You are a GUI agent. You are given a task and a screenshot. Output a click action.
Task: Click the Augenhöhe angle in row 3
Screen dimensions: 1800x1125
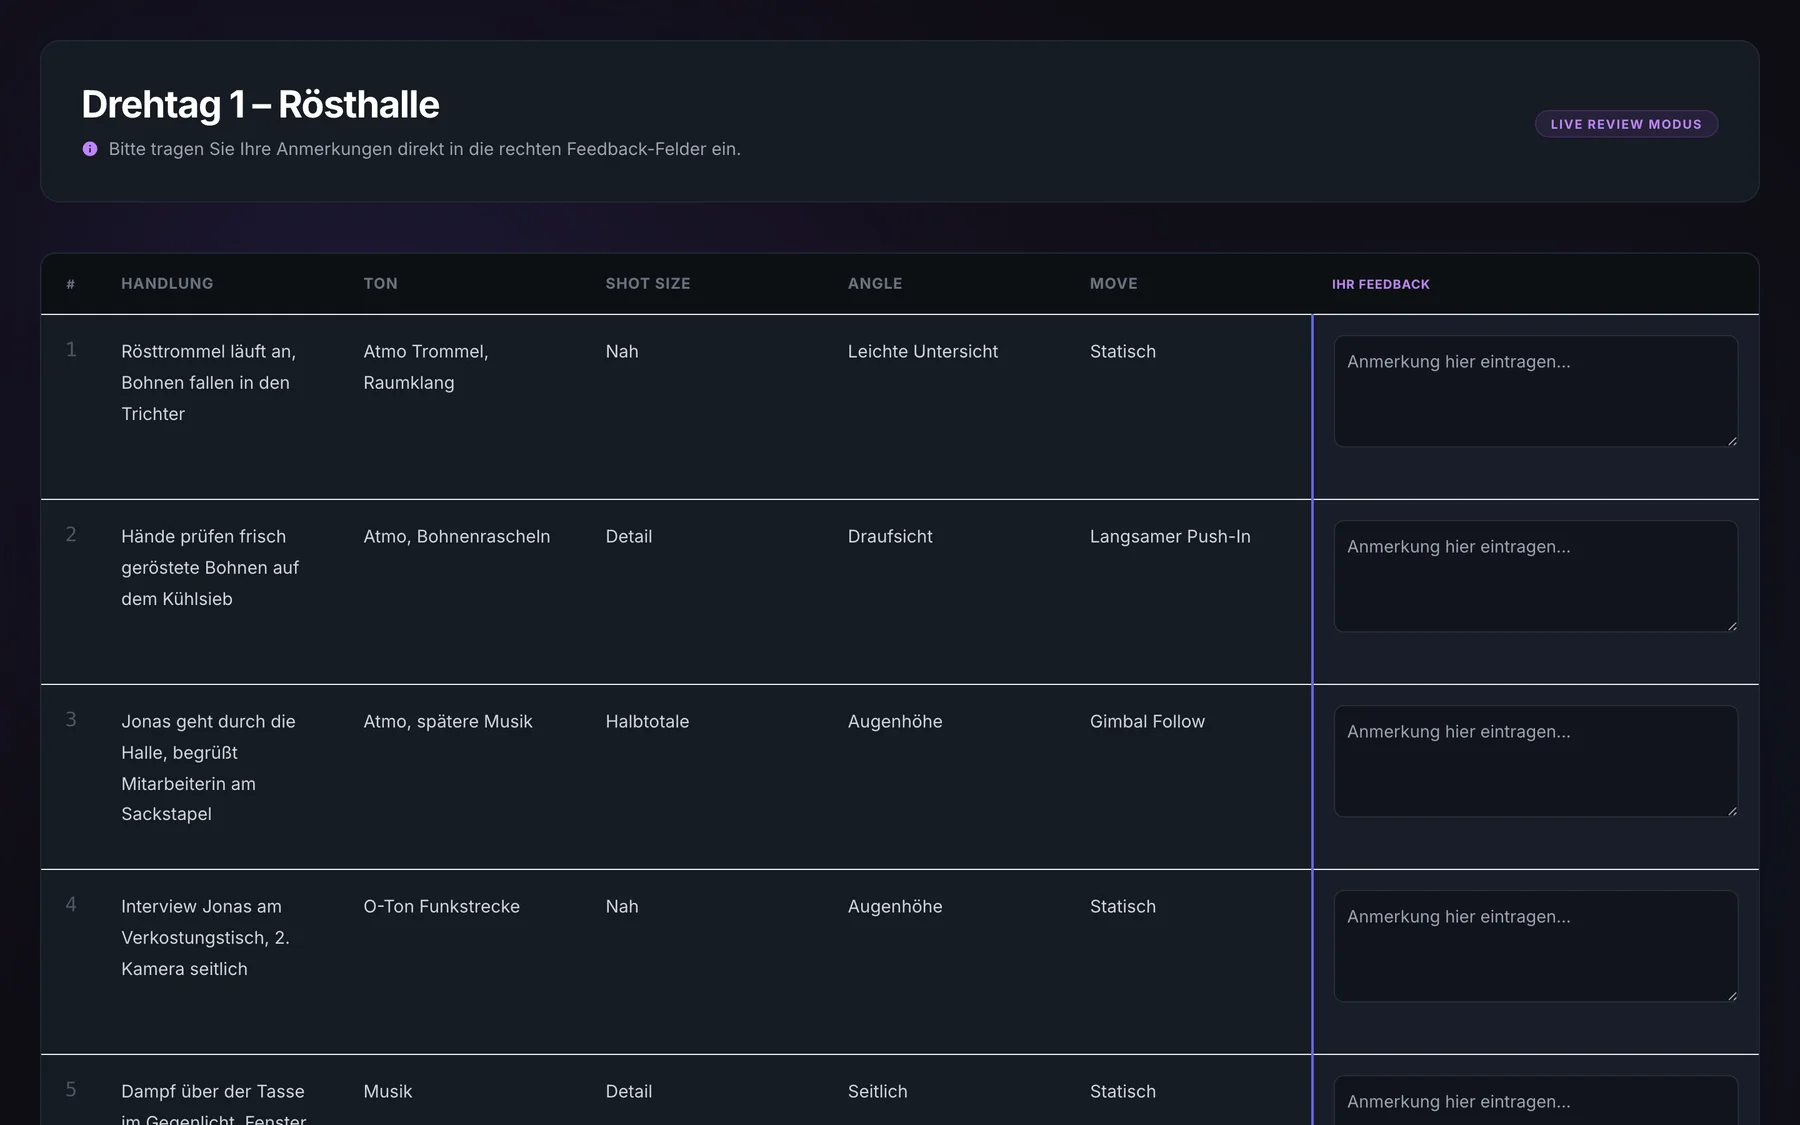895,721
